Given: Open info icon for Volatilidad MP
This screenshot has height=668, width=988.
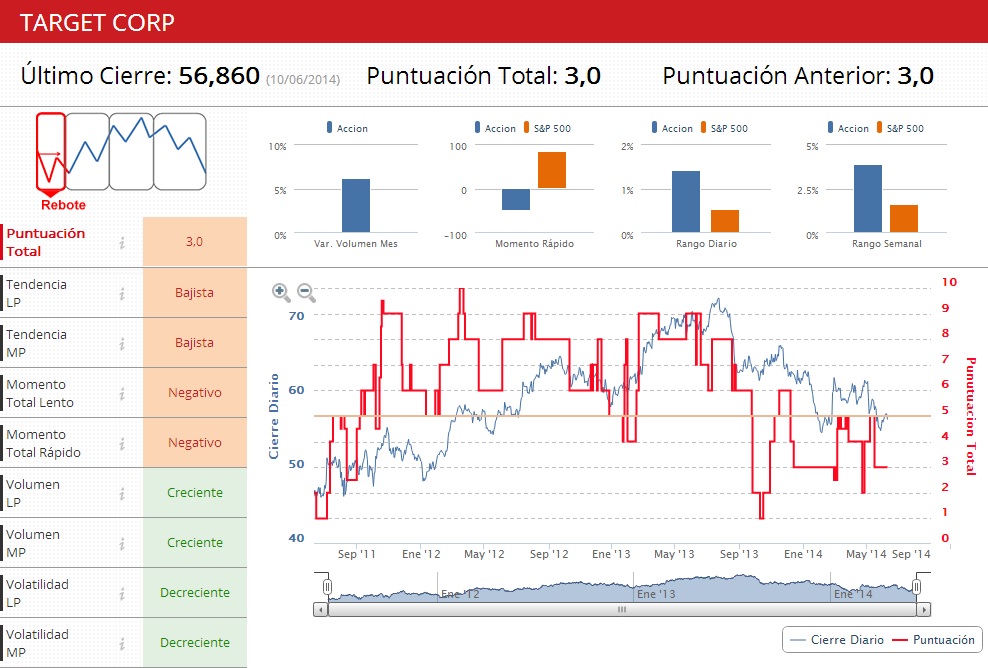Looking at the screenshot, I should tap(122, 644).
